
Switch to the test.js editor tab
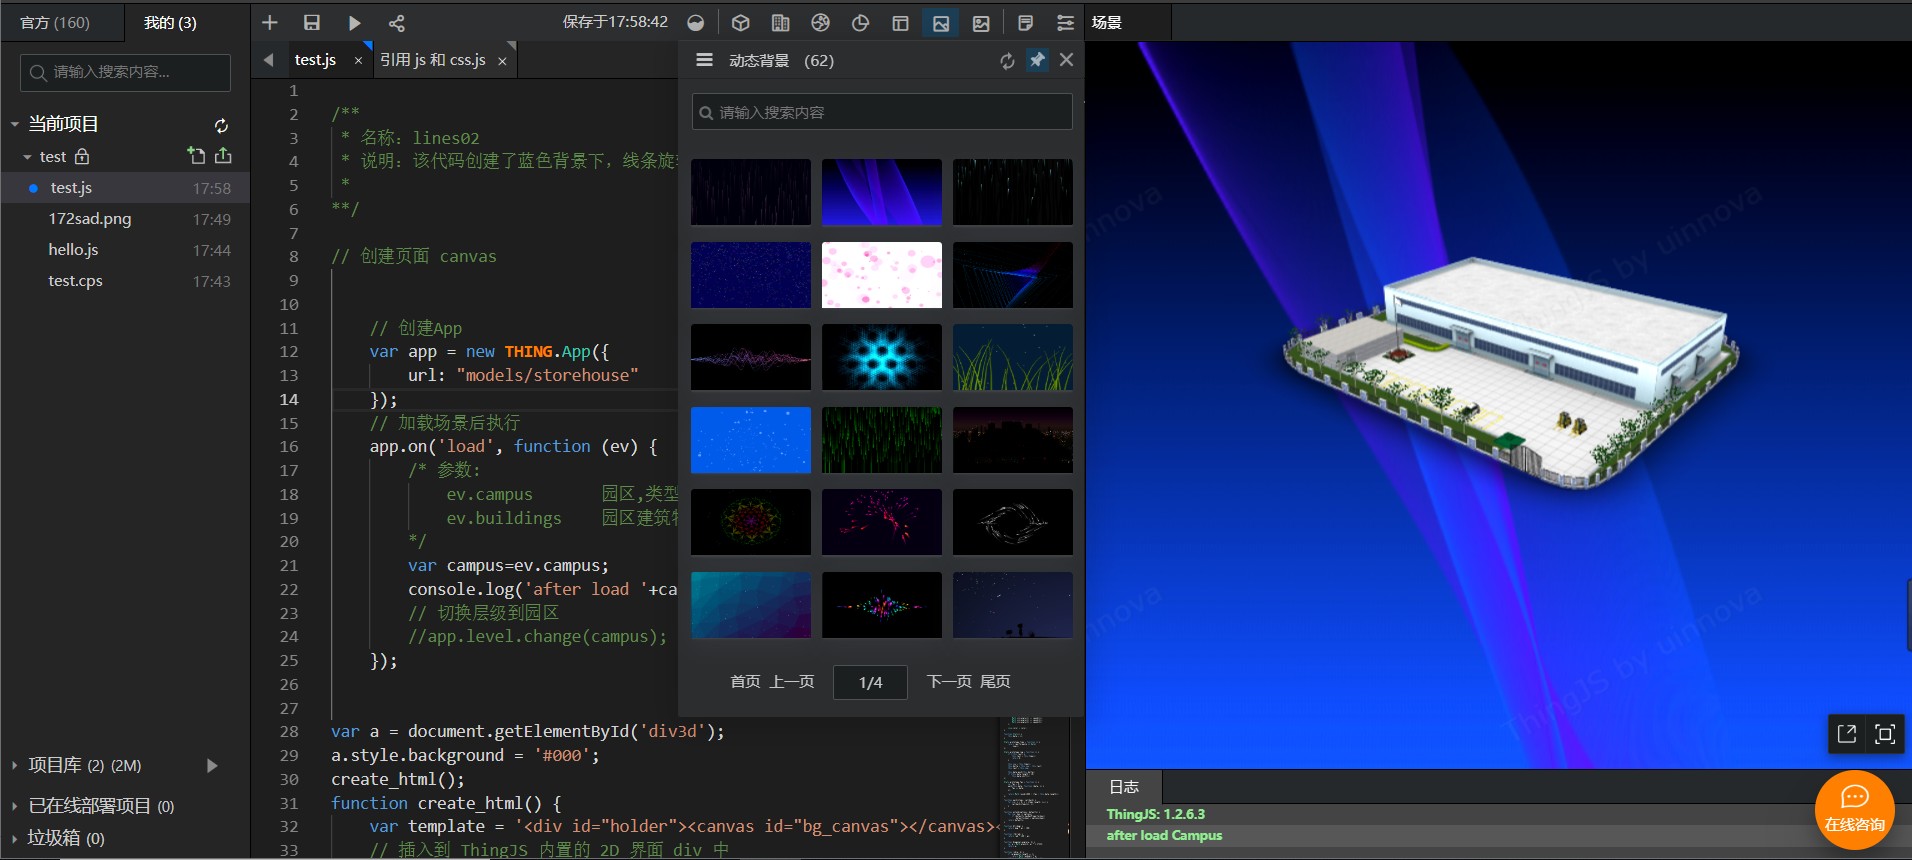tap(315, 60)
